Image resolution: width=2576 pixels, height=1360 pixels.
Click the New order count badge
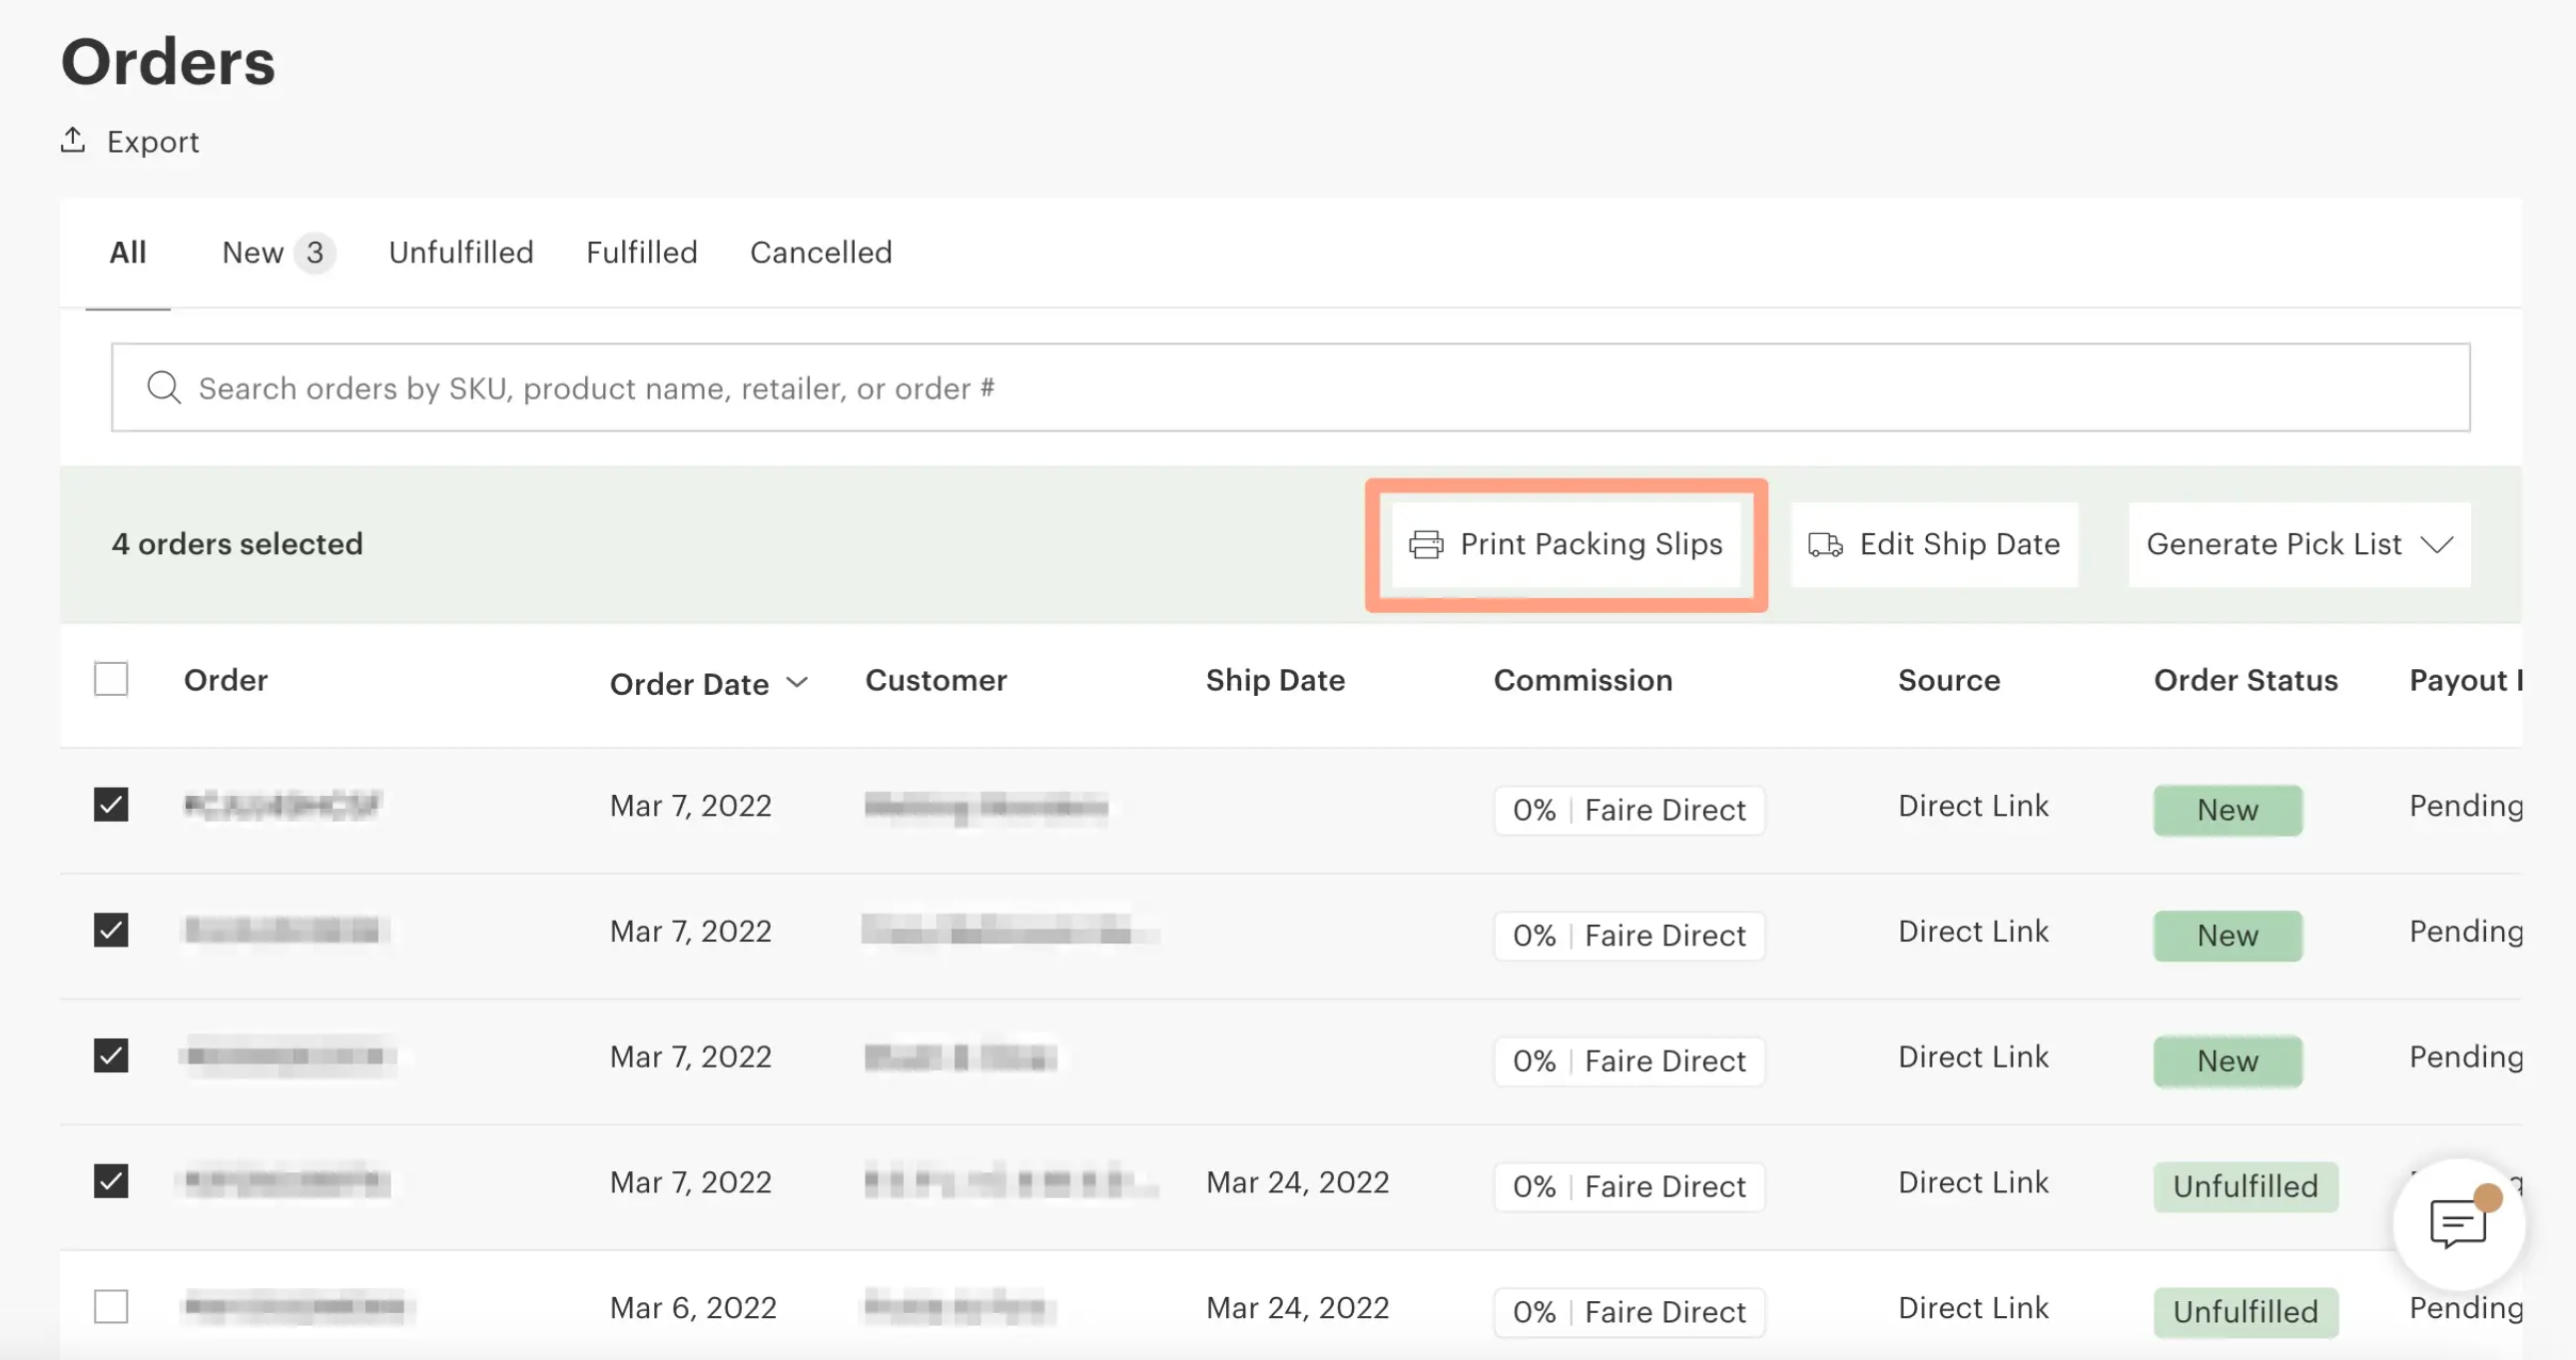[314, 252]
